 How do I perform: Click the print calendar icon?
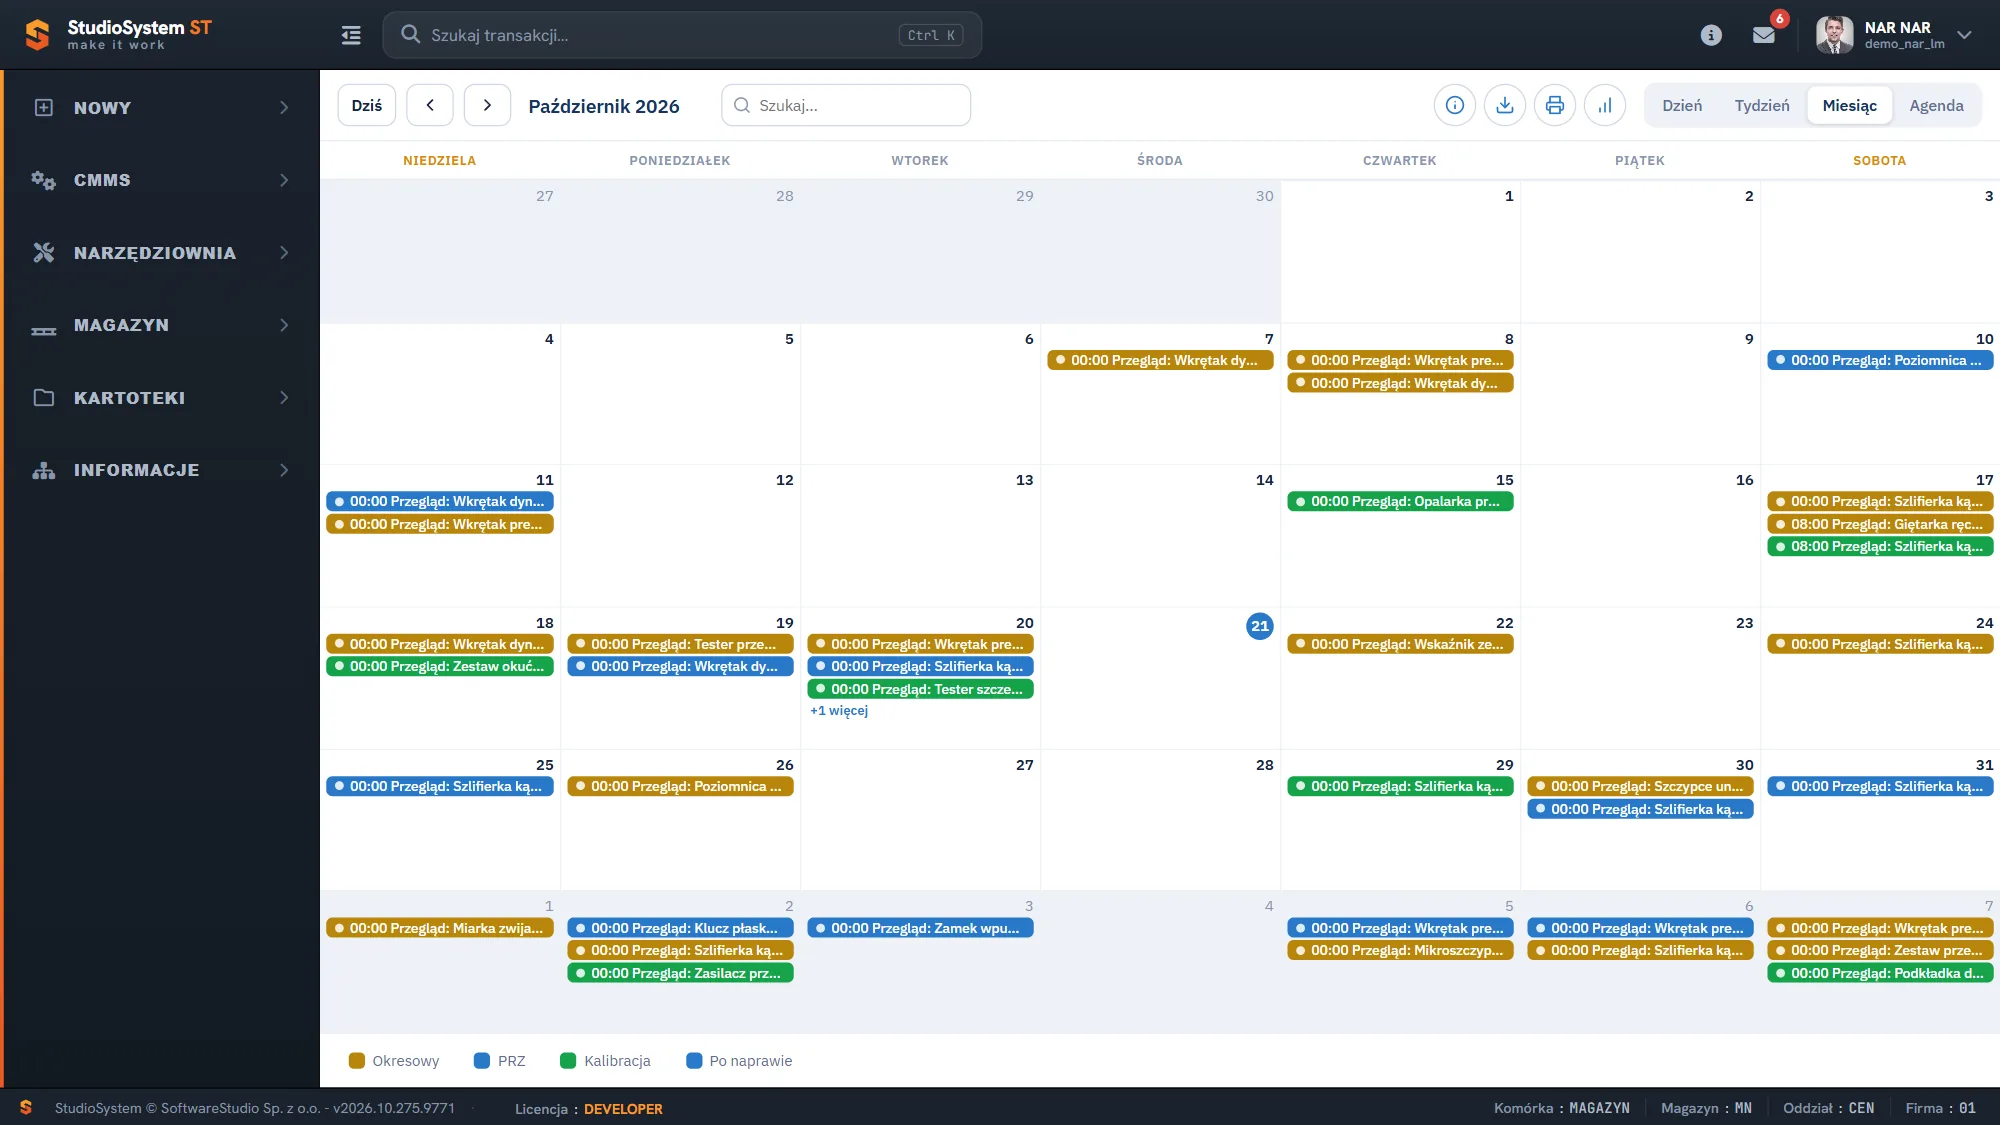pos(1555,105)
